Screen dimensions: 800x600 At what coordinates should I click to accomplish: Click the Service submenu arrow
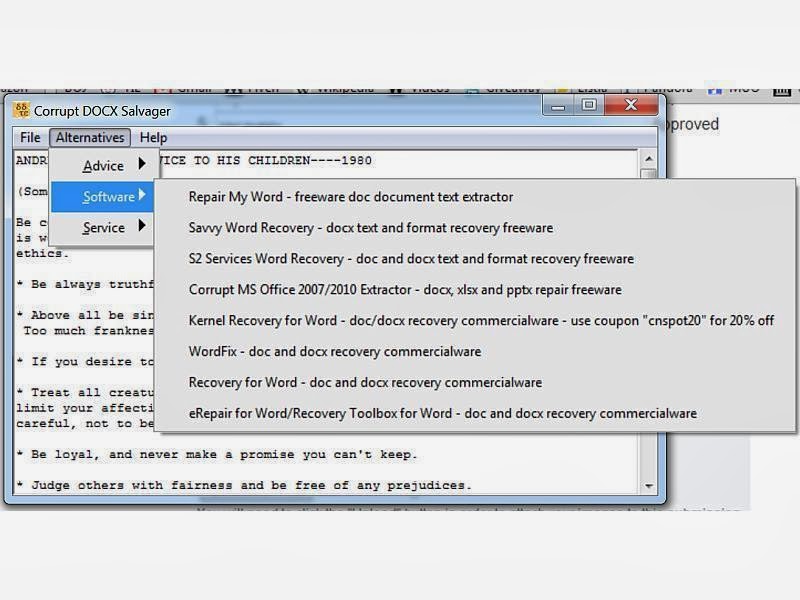click(x=142, y=225)
